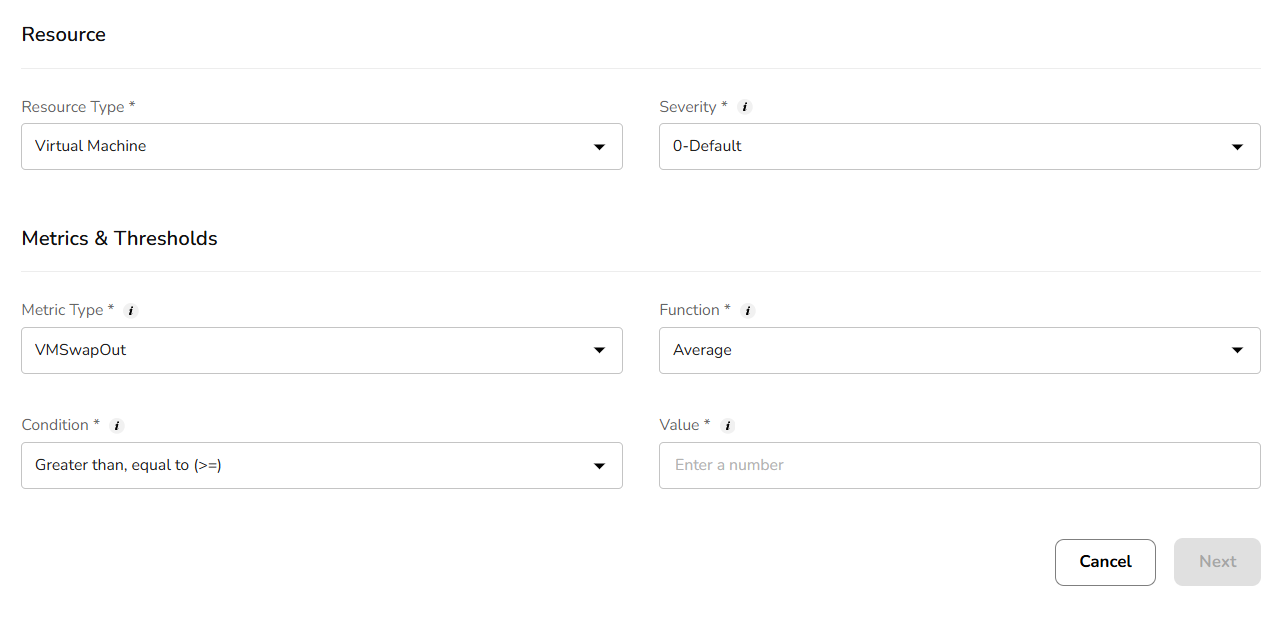Click the Severity dropdown arrow
The width and height of the screenshot is (1283, 619).
pos(1237,147)
